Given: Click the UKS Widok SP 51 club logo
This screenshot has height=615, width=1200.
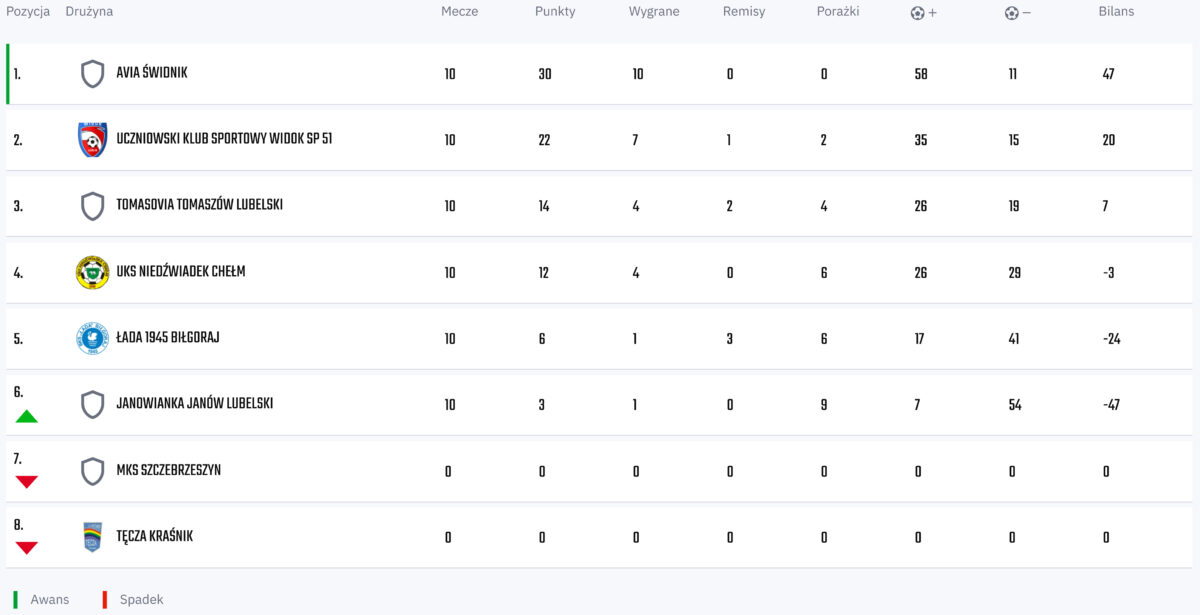Looking at the screenshot, I should click(92, 140).
